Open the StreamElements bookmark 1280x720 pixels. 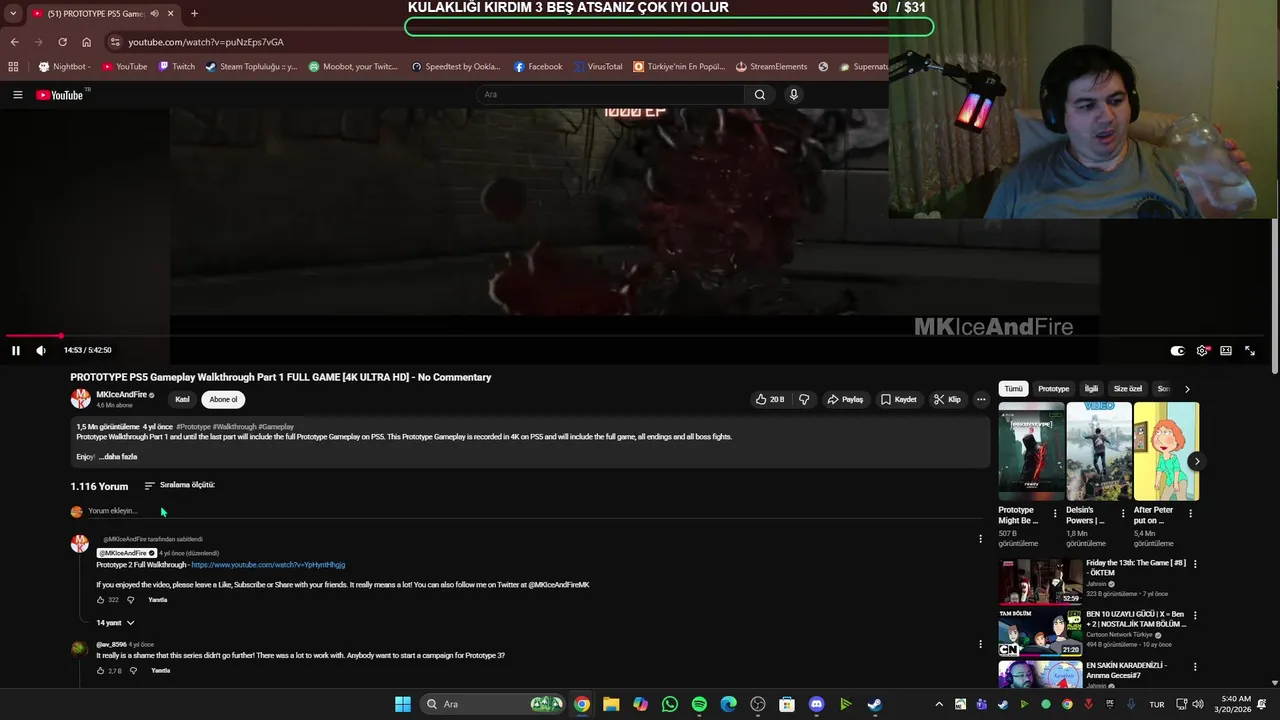click(771, 67)
